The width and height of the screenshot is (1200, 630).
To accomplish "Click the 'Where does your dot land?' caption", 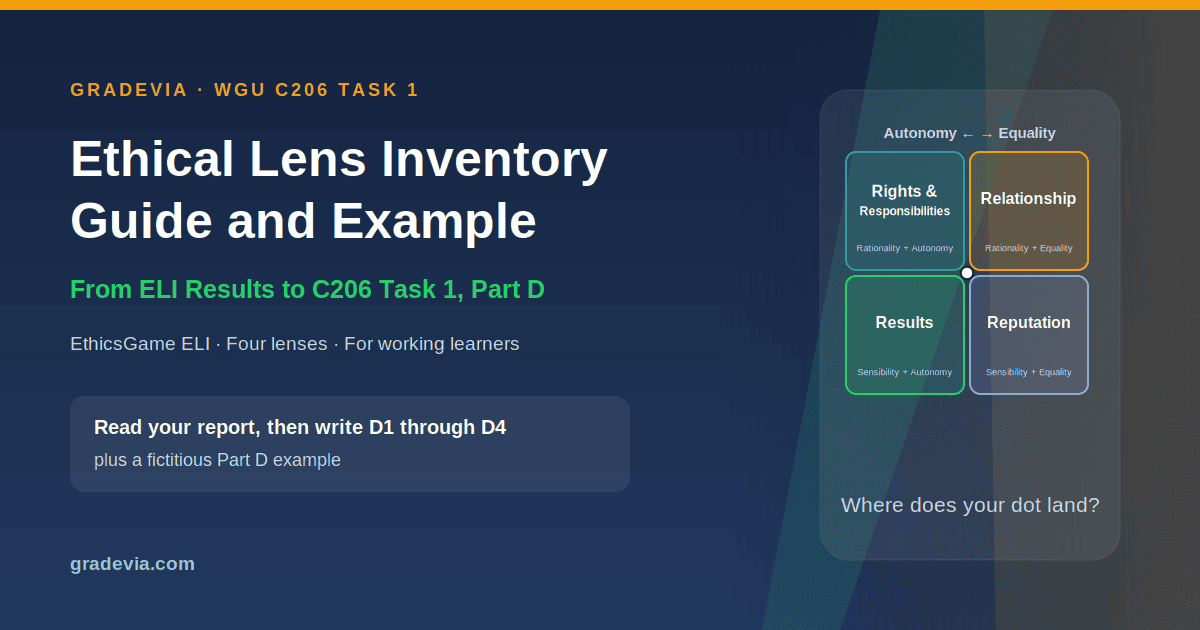I will coord(970,505).
